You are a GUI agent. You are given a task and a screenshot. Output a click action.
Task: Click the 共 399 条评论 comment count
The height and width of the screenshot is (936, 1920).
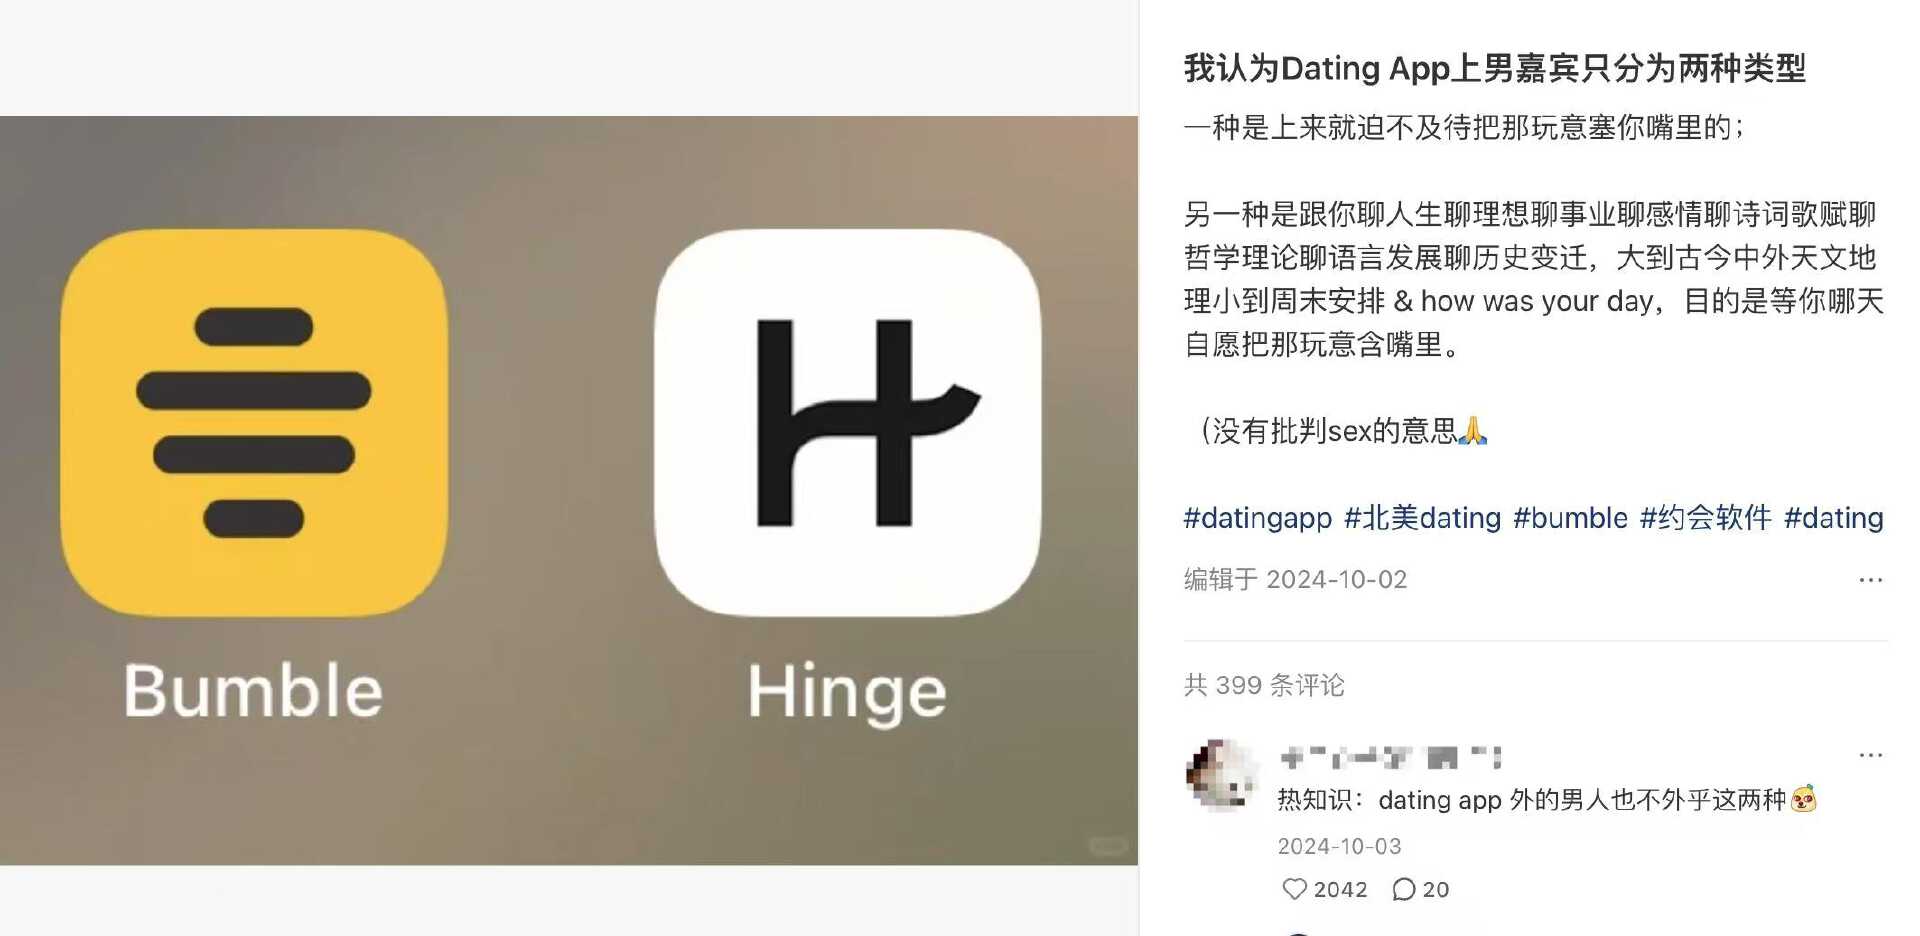(1264, 685)
